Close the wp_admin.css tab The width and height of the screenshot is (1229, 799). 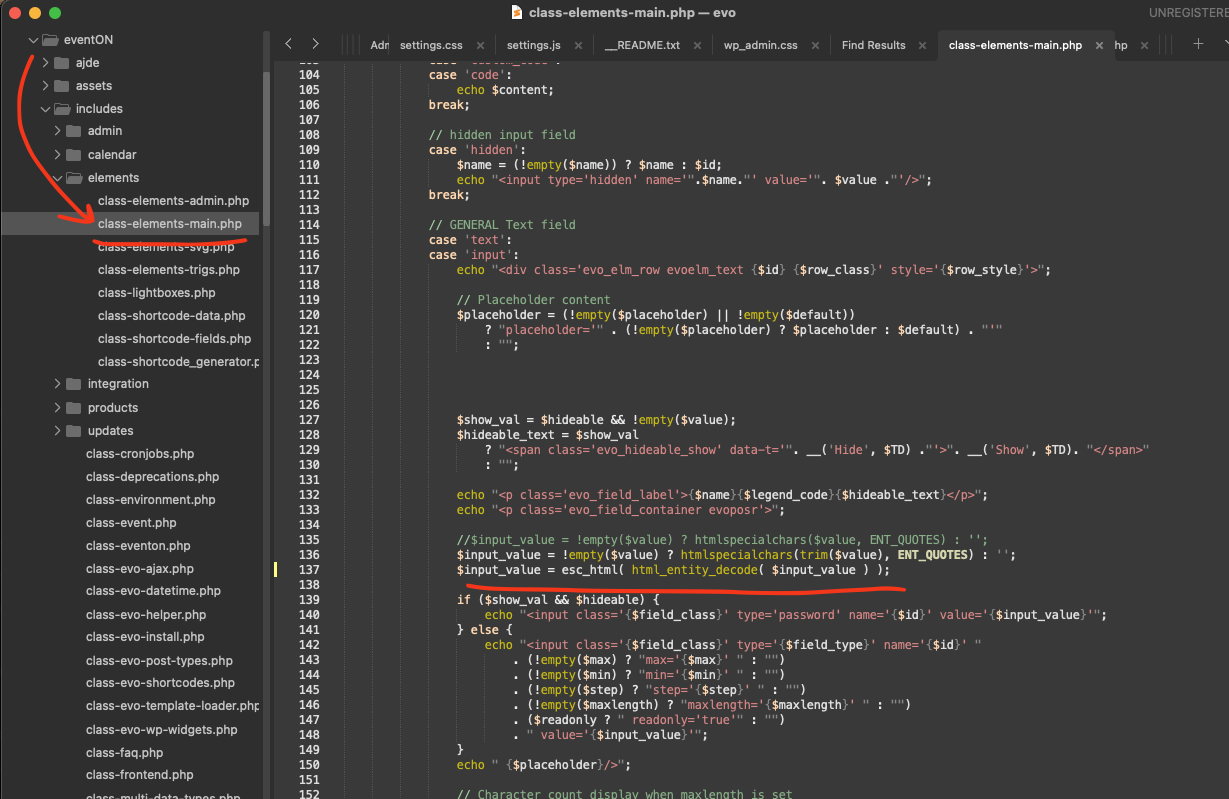click(816, 46)
